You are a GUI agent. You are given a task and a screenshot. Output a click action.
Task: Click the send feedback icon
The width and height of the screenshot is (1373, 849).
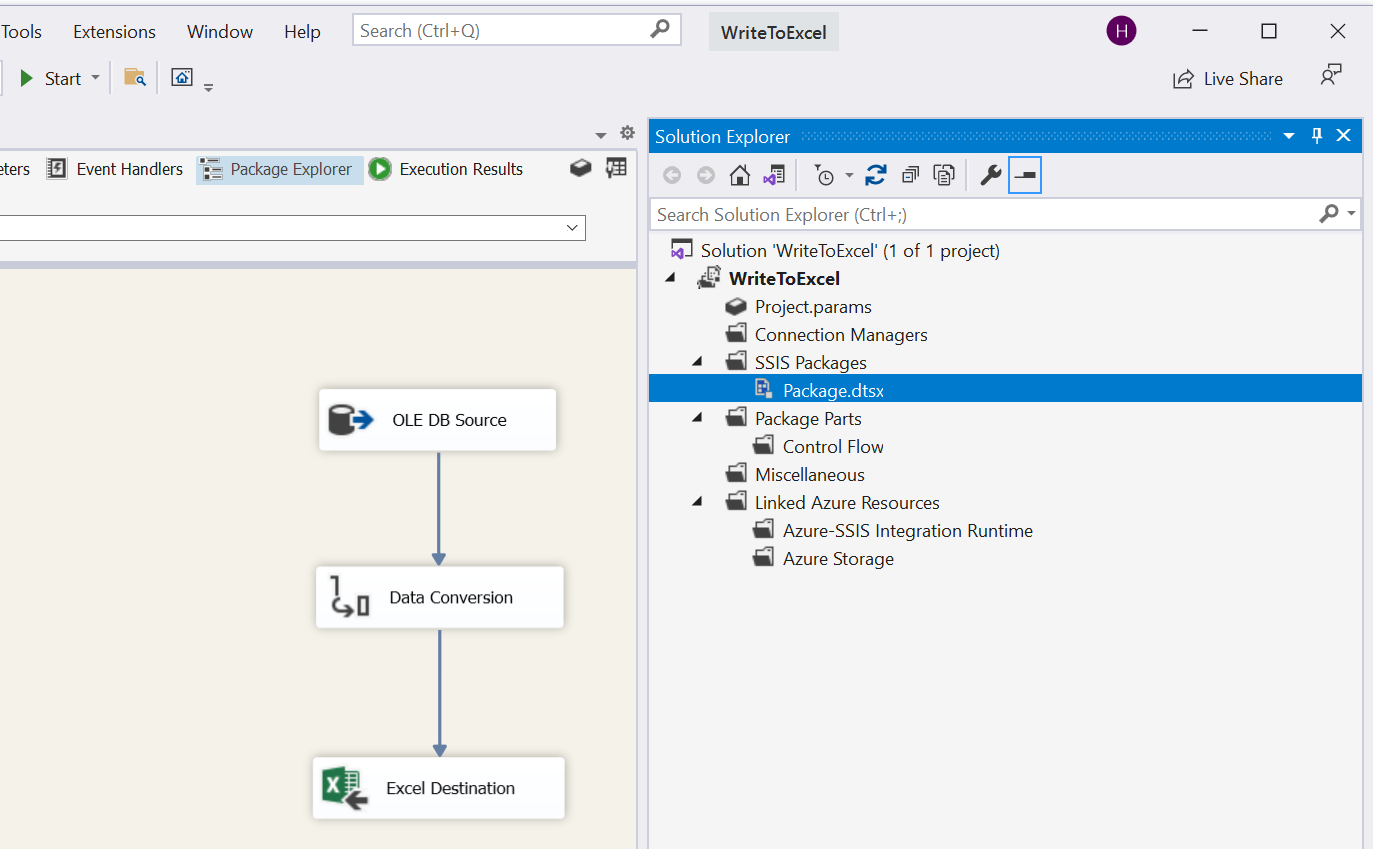pyautogui.click(x=1330, y=76)
